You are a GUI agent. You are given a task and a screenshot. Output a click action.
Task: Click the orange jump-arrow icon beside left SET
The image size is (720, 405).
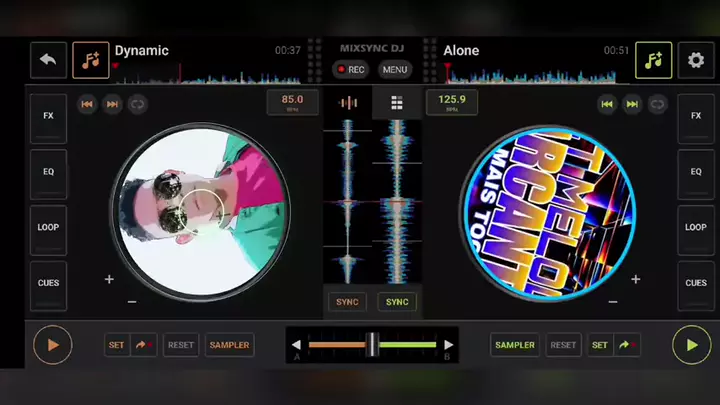click(143, 345)
